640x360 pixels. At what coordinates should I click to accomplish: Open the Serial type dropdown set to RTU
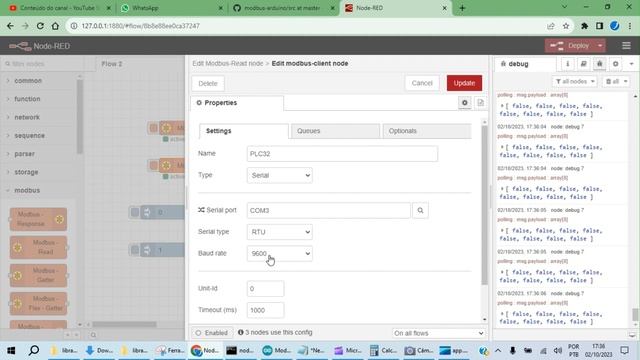(x=280, y=232)
